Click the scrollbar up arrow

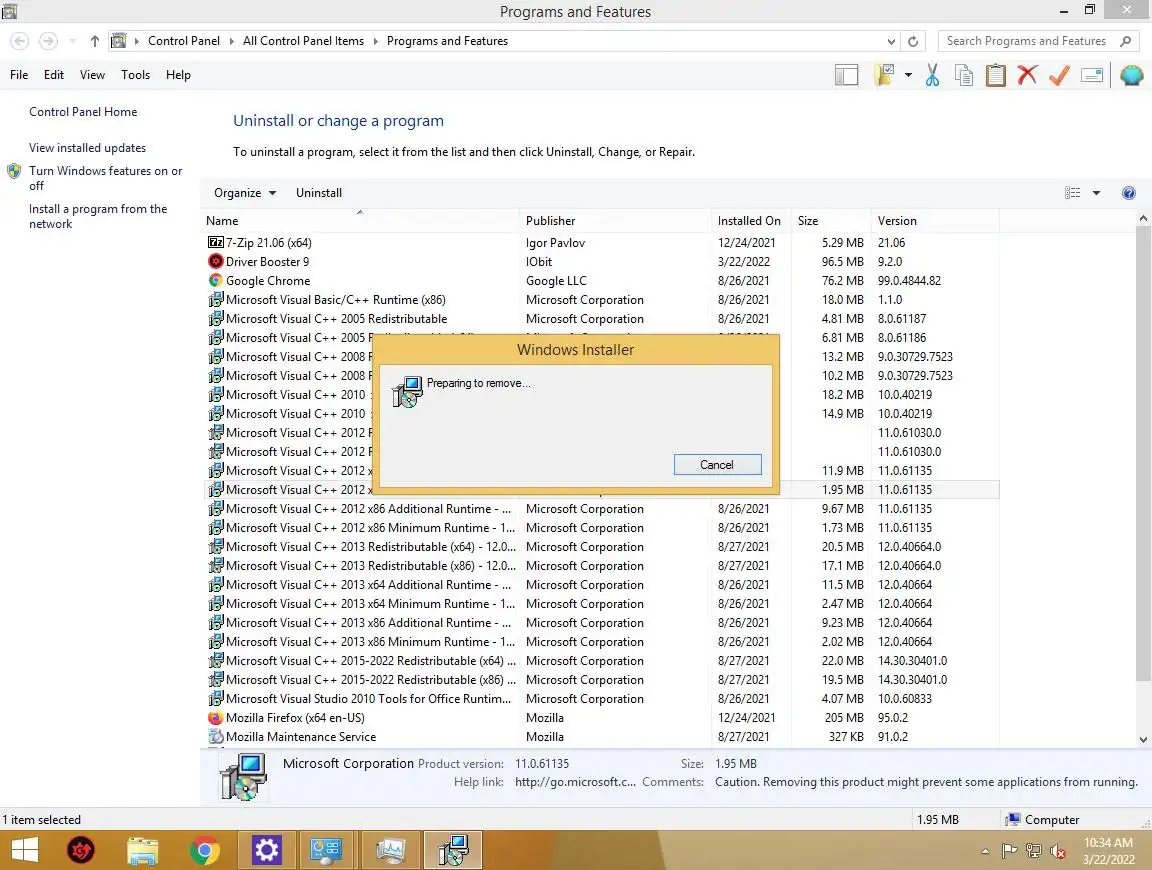click(1143, 218)
